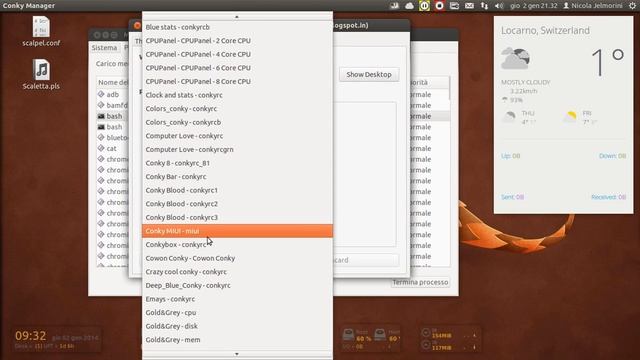Image resolution: width=640 pixels, height=360 pixels.
Task: Select Clock and stats - conkyrc
Action: 237,95
